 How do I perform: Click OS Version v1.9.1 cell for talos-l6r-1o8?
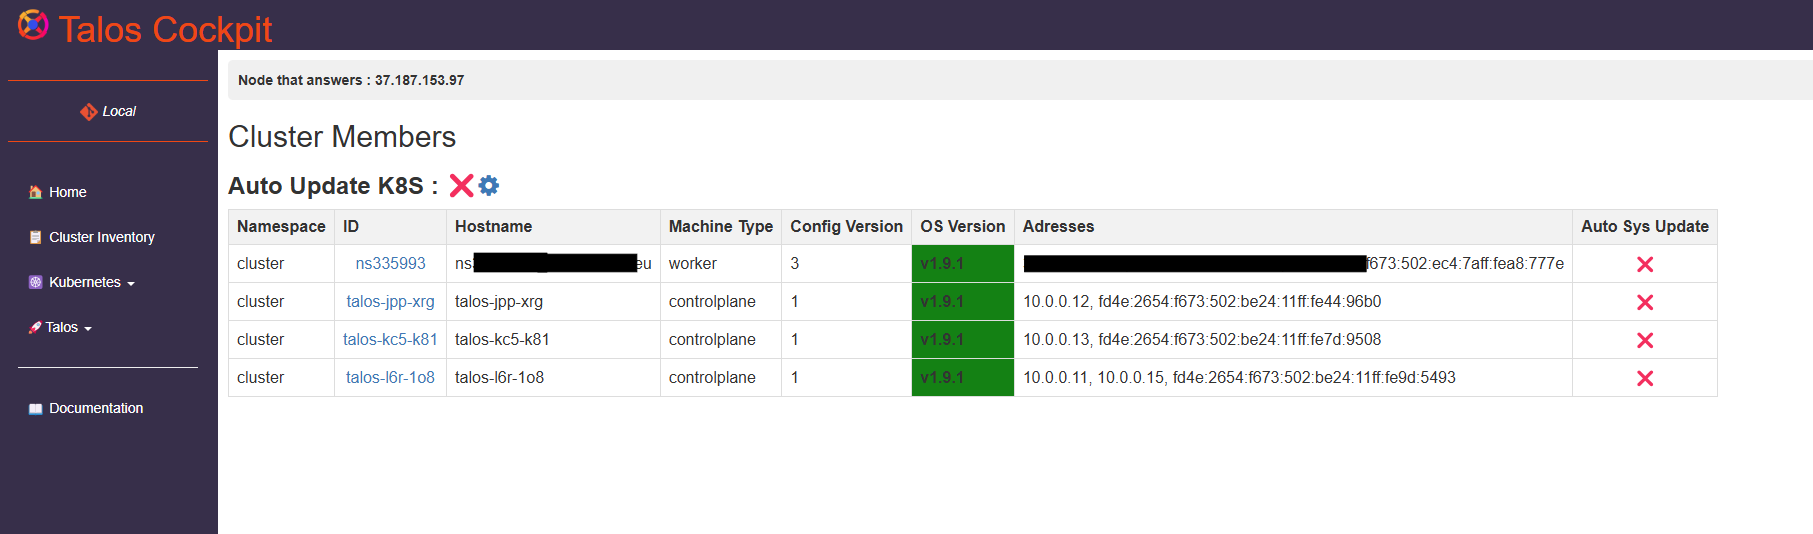pyautogui.click(x=963, y=378)
